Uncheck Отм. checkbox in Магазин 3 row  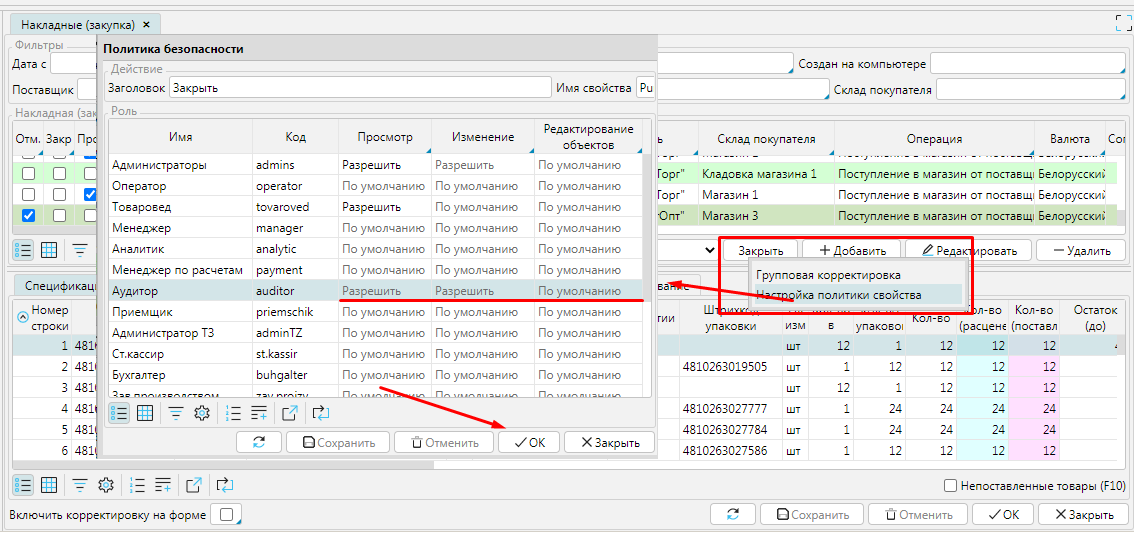tap(28, 216)
